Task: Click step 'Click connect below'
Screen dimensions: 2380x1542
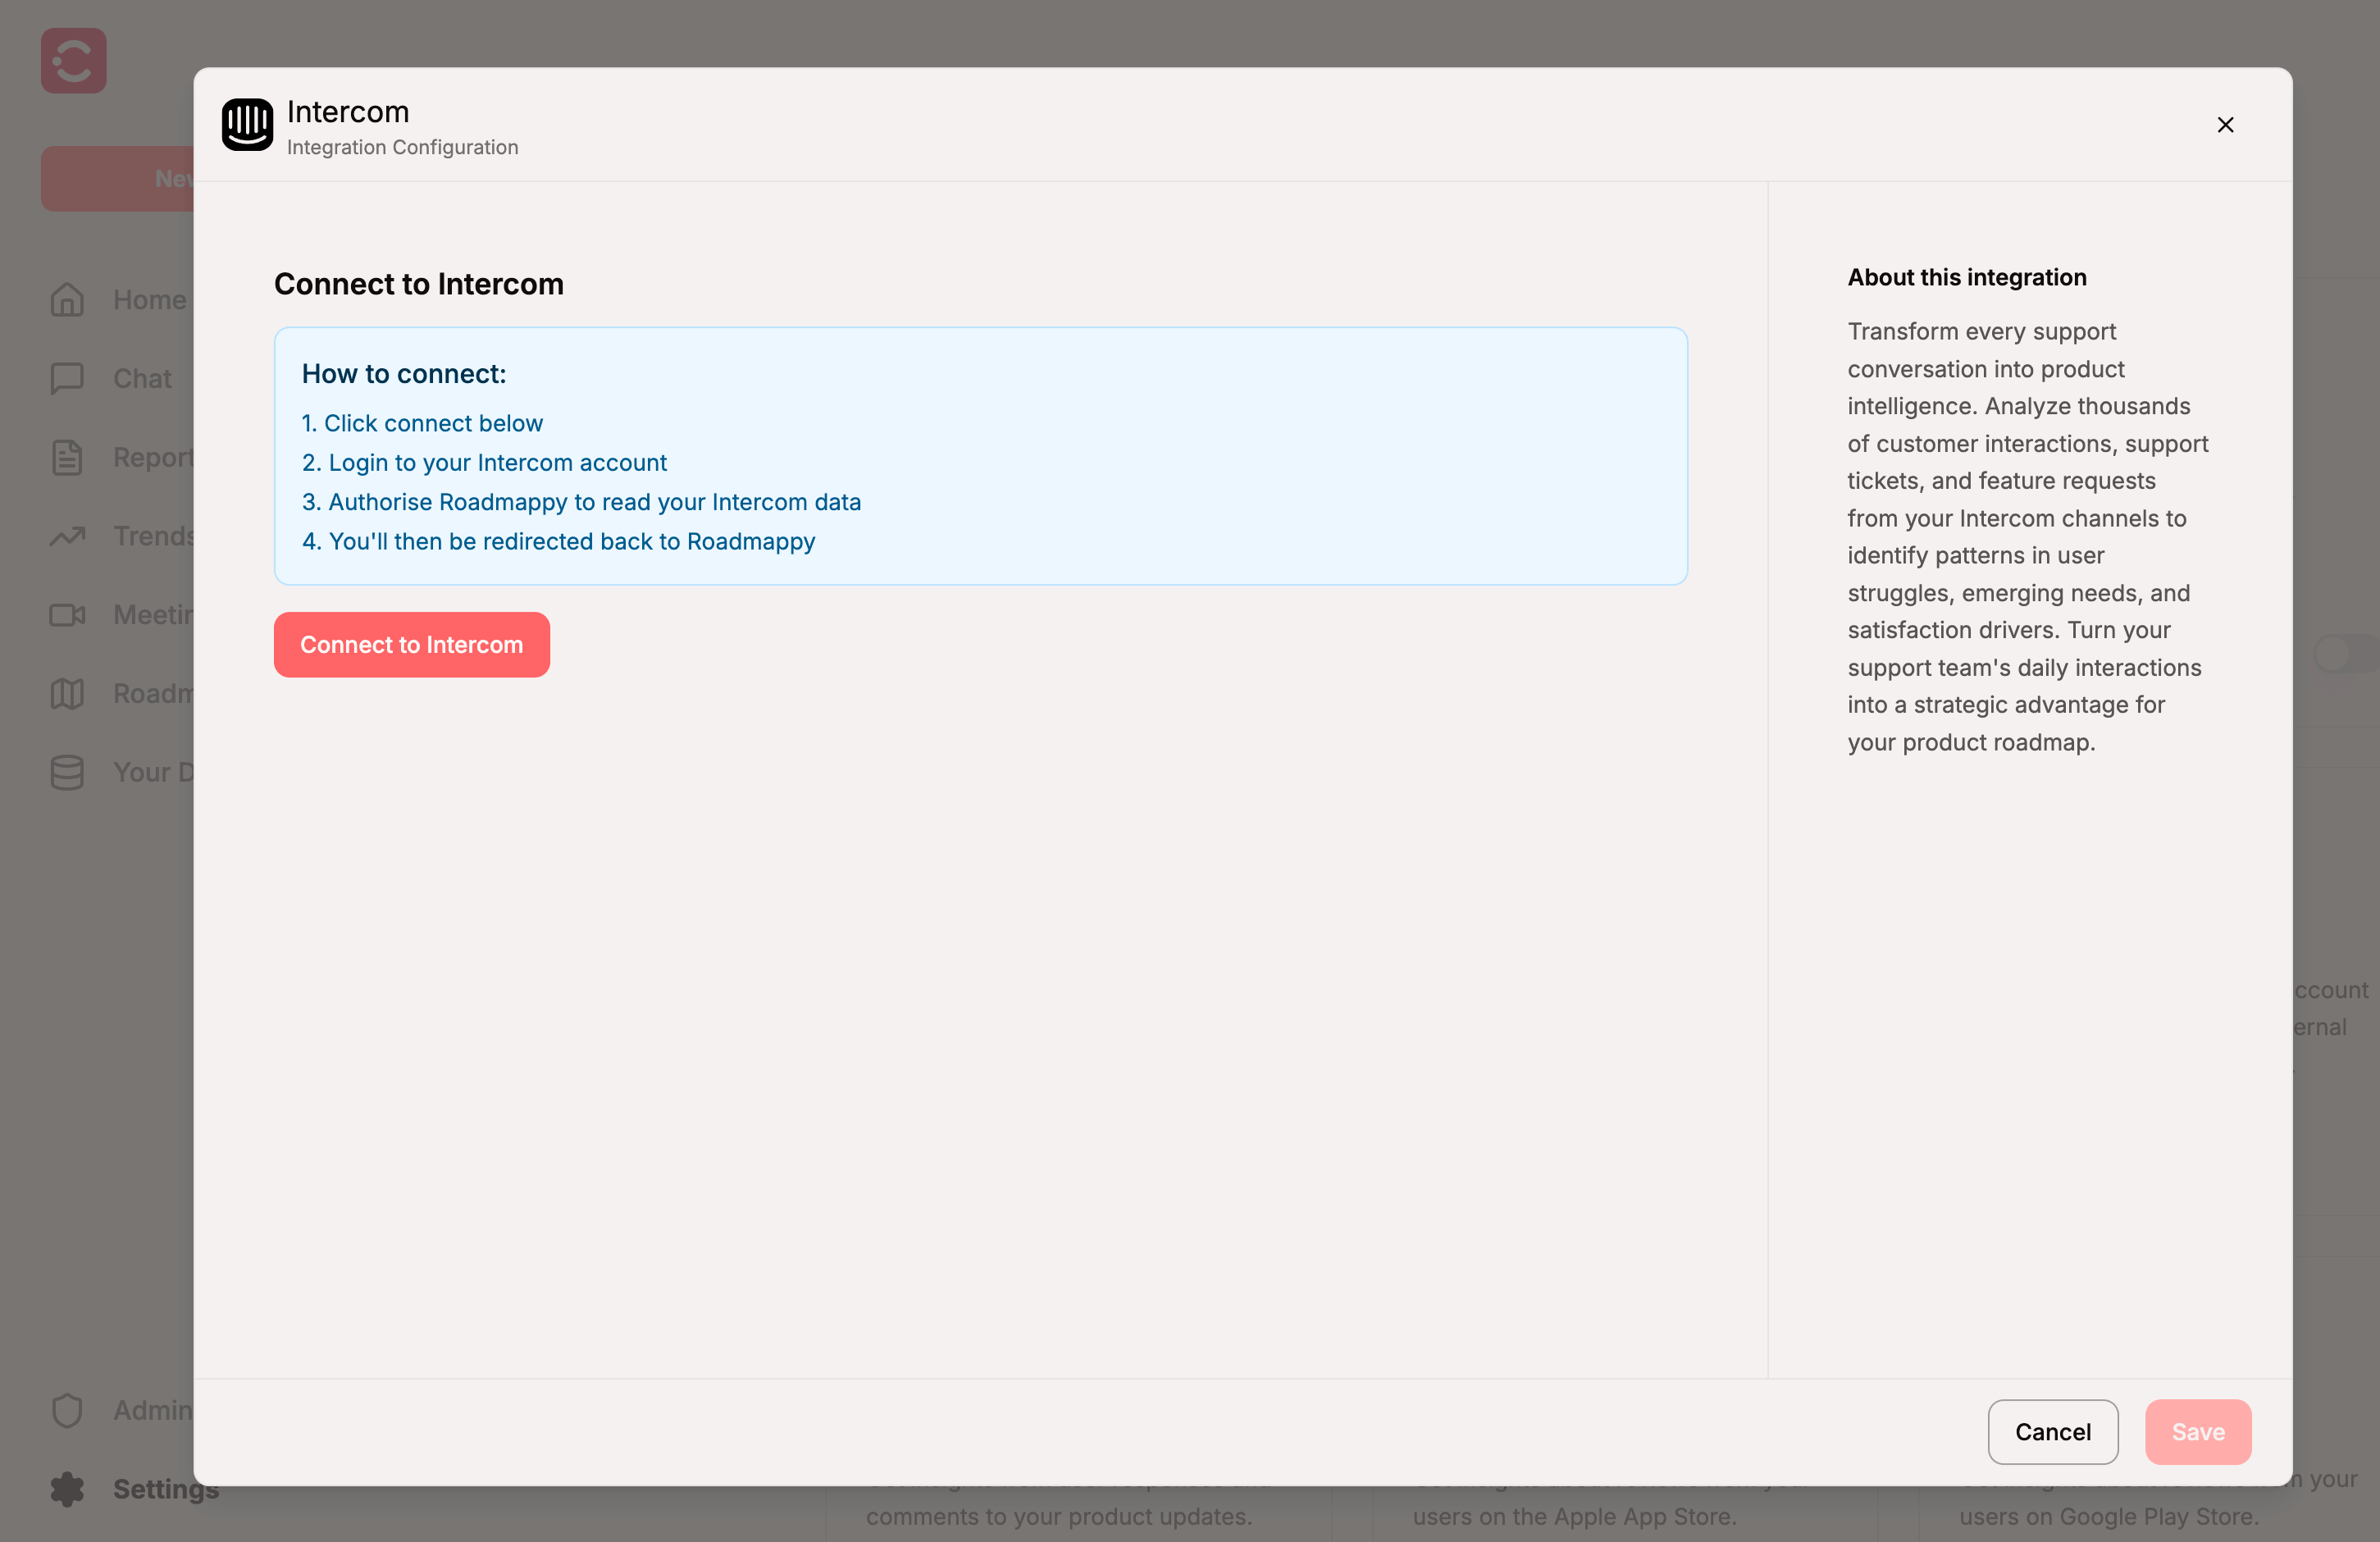Action: [422, 423]
